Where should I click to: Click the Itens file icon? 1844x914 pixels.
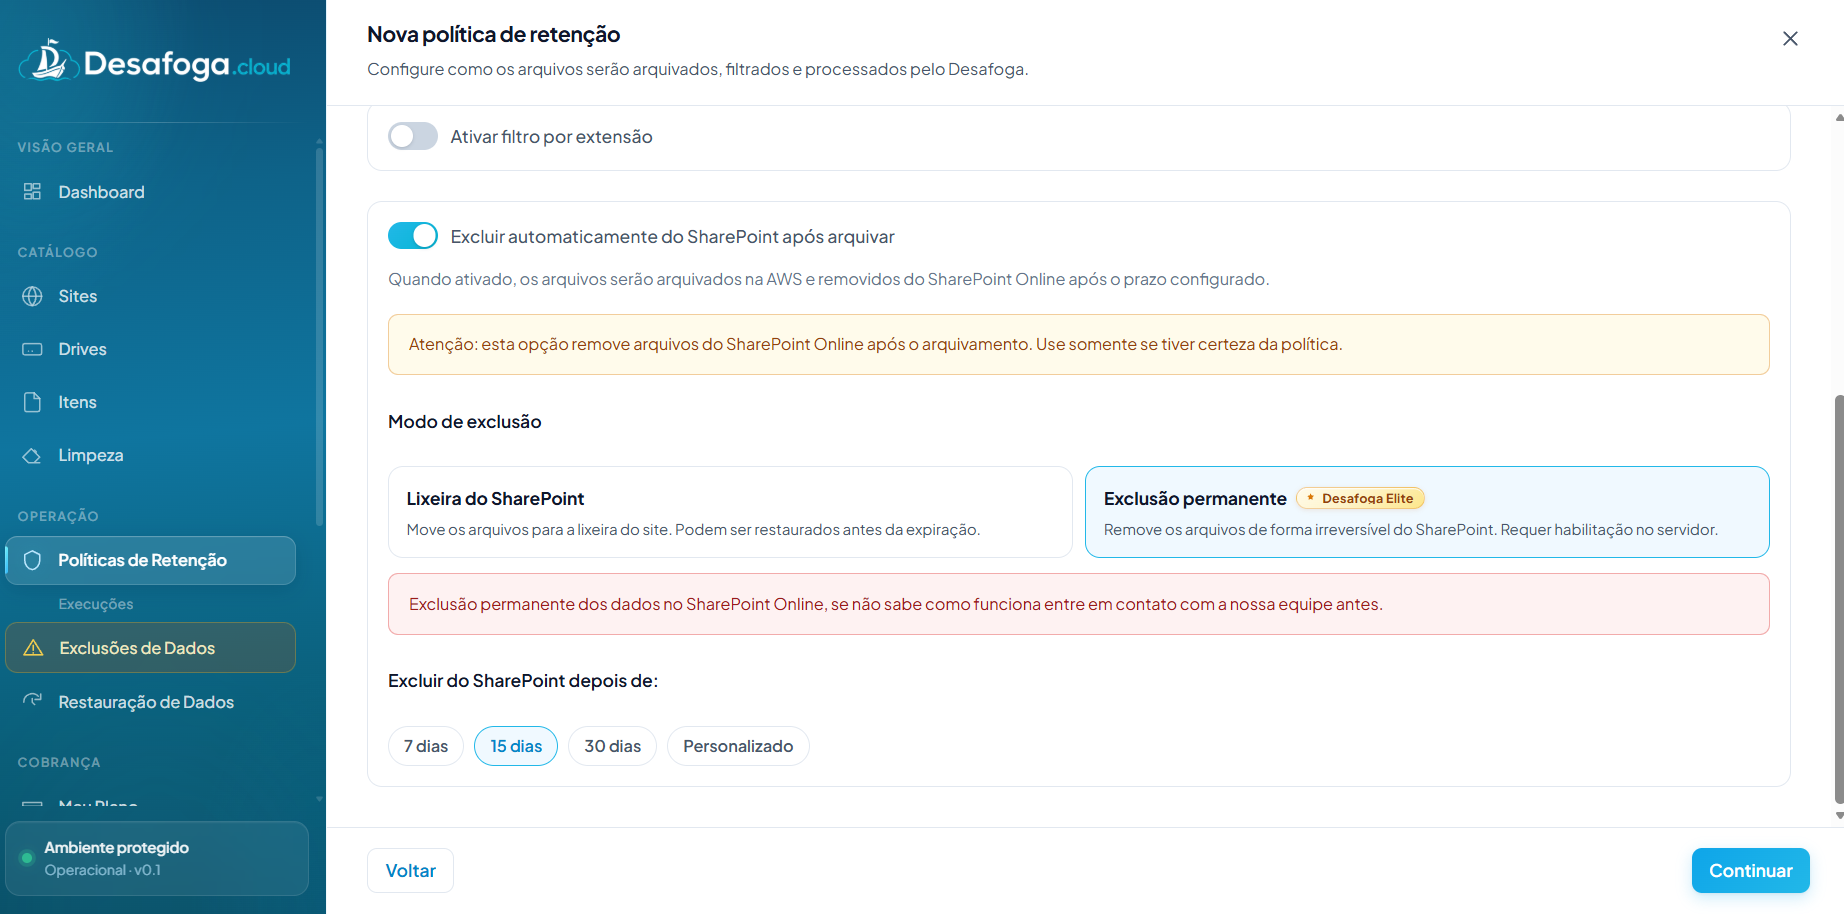pos(32,402)
